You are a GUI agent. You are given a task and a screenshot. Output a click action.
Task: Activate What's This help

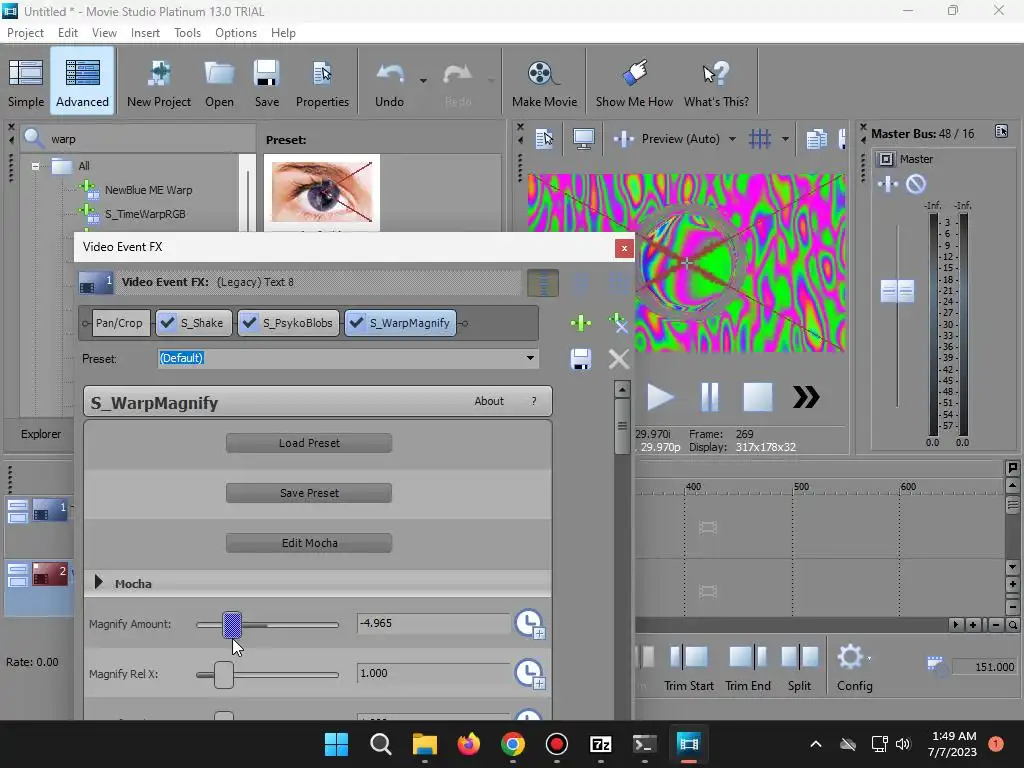pos(716,83)
